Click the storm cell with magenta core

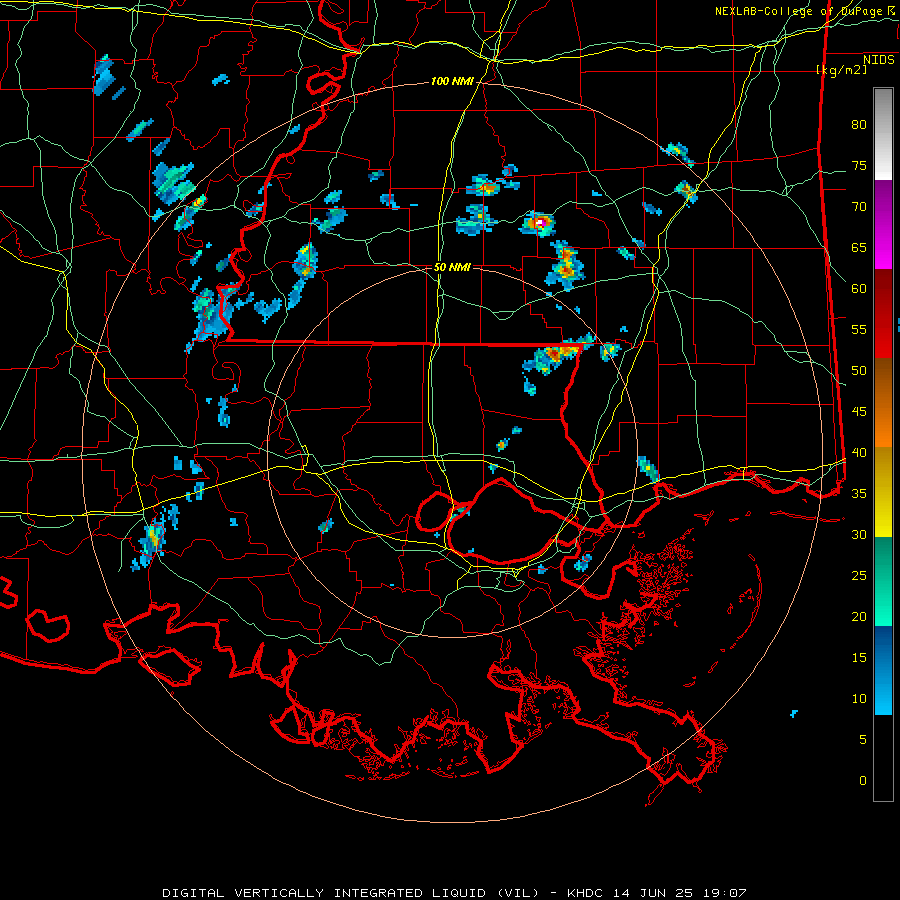pyautogui.click(x=538, y=223)
